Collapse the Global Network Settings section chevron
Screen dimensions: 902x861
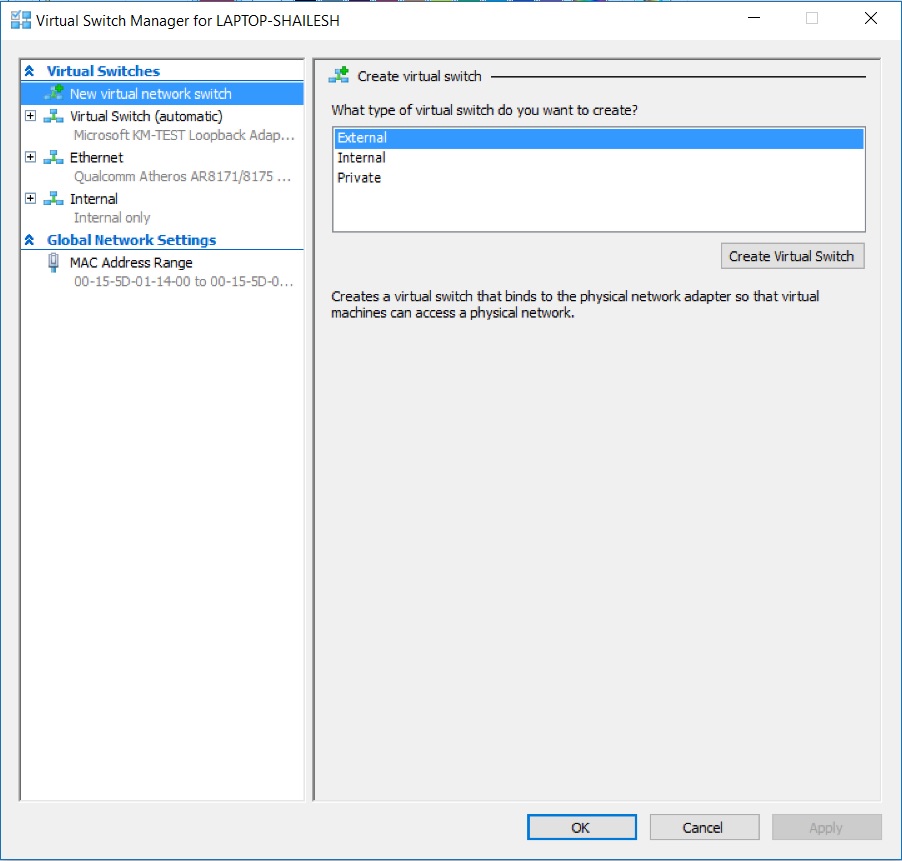pyautogui.click(x=30, y=240)
